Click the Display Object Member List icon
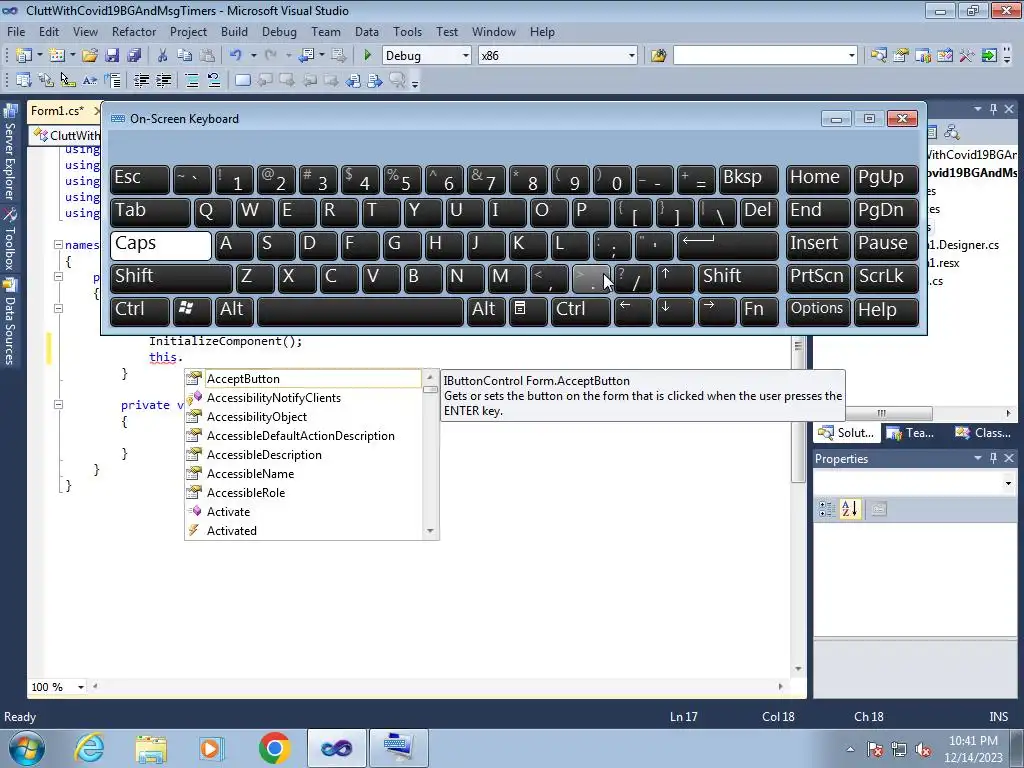The height and width of the screenshot is (768, 1024). pos(24,80)
